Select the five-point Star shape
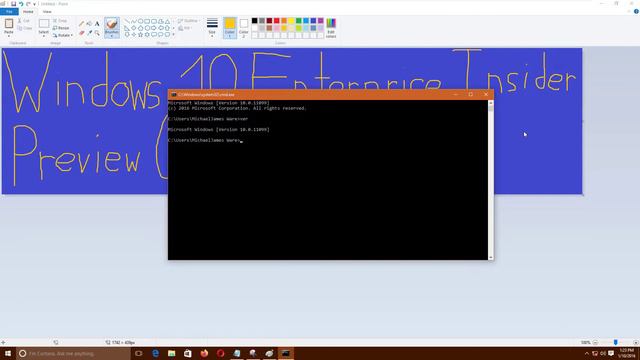This screenshot has height=360, width=640. click(140, 35)
